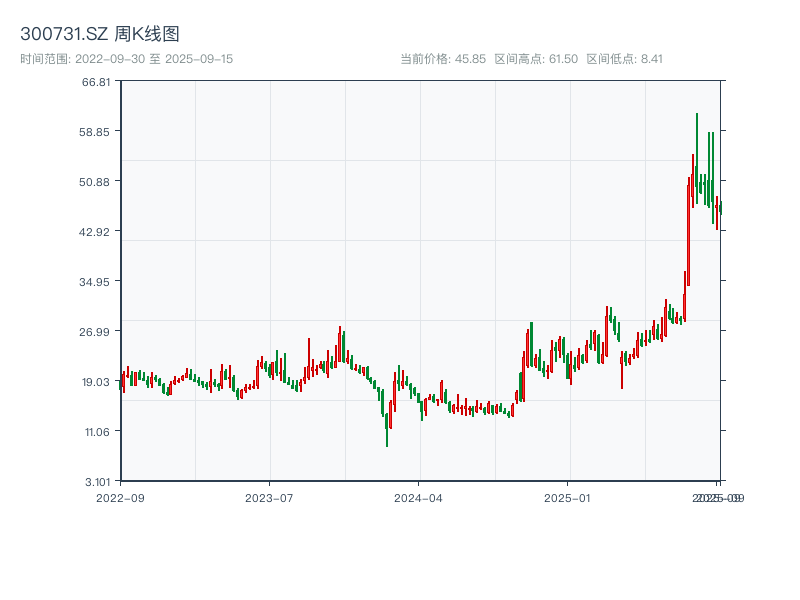Click y-axis value 42.92
The image size is (800, 600).
94,232
